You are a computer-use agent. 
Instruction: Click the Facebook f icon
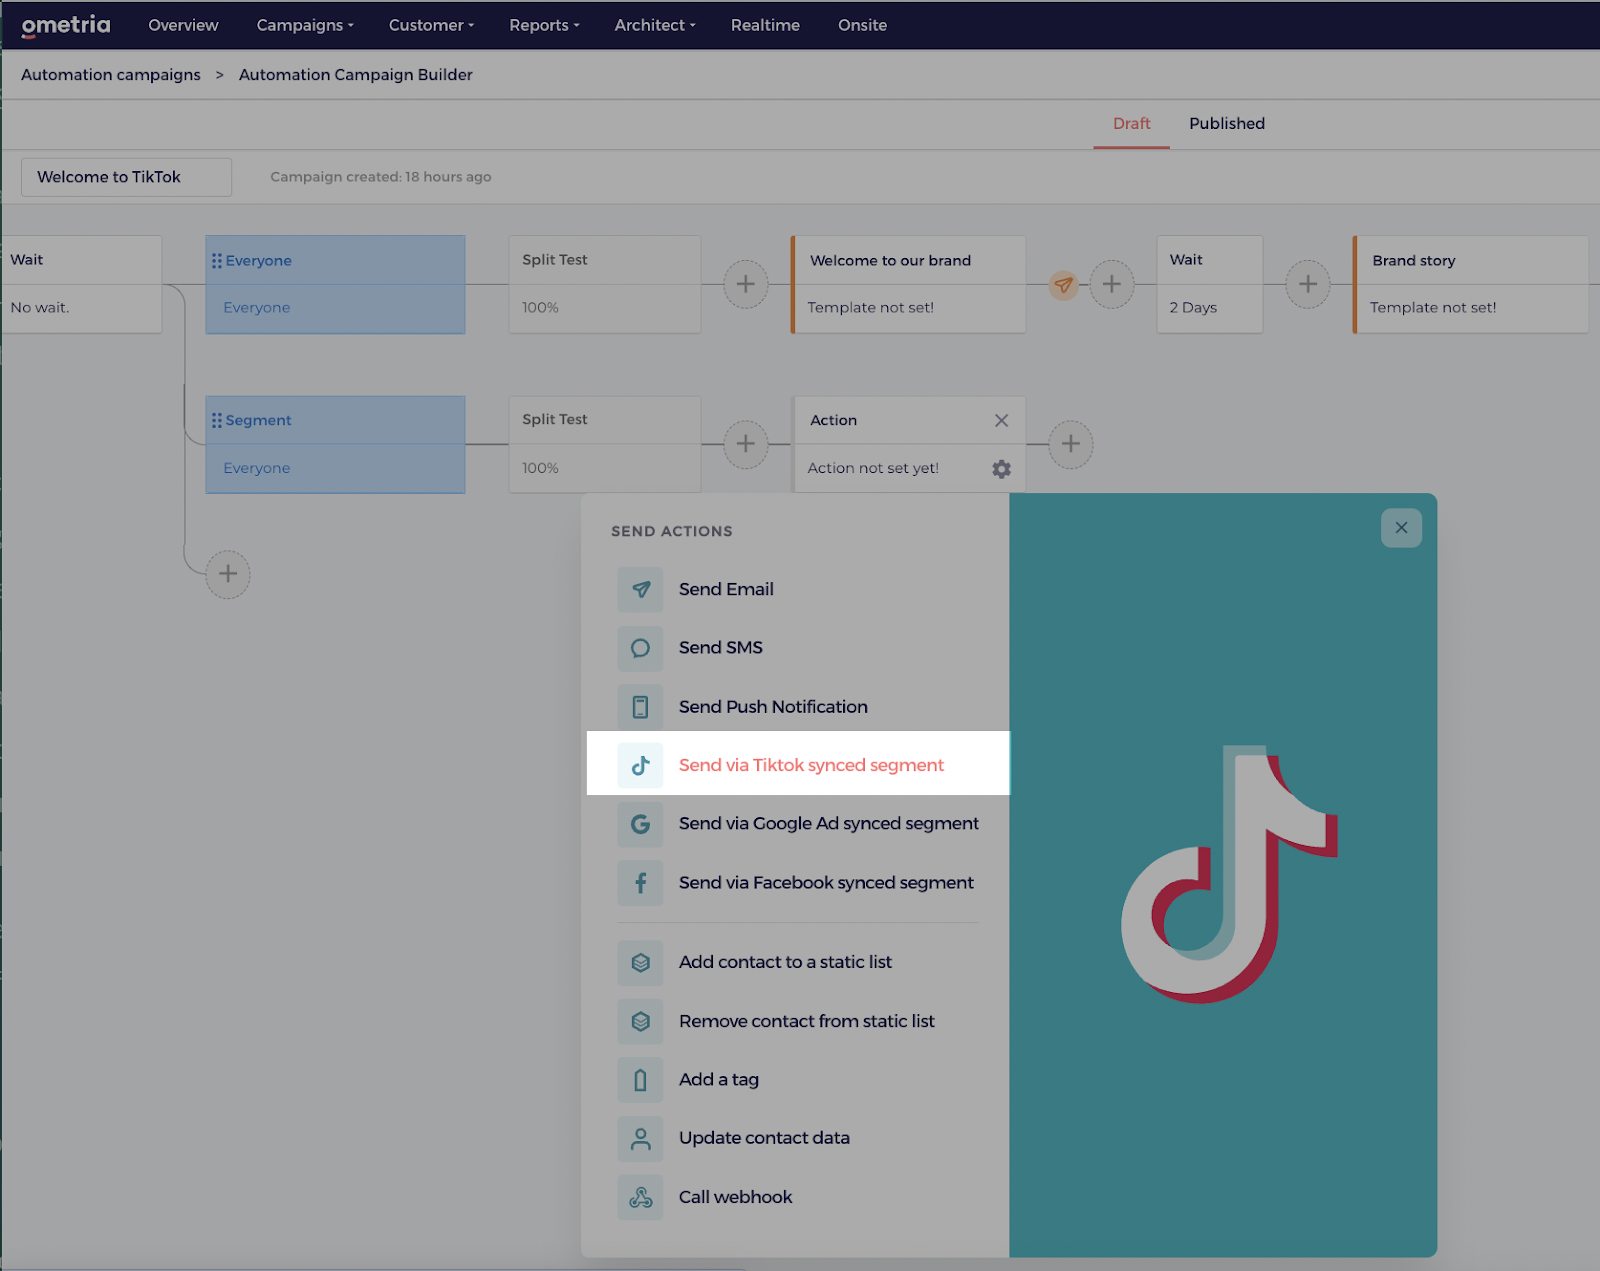[640, 883]
